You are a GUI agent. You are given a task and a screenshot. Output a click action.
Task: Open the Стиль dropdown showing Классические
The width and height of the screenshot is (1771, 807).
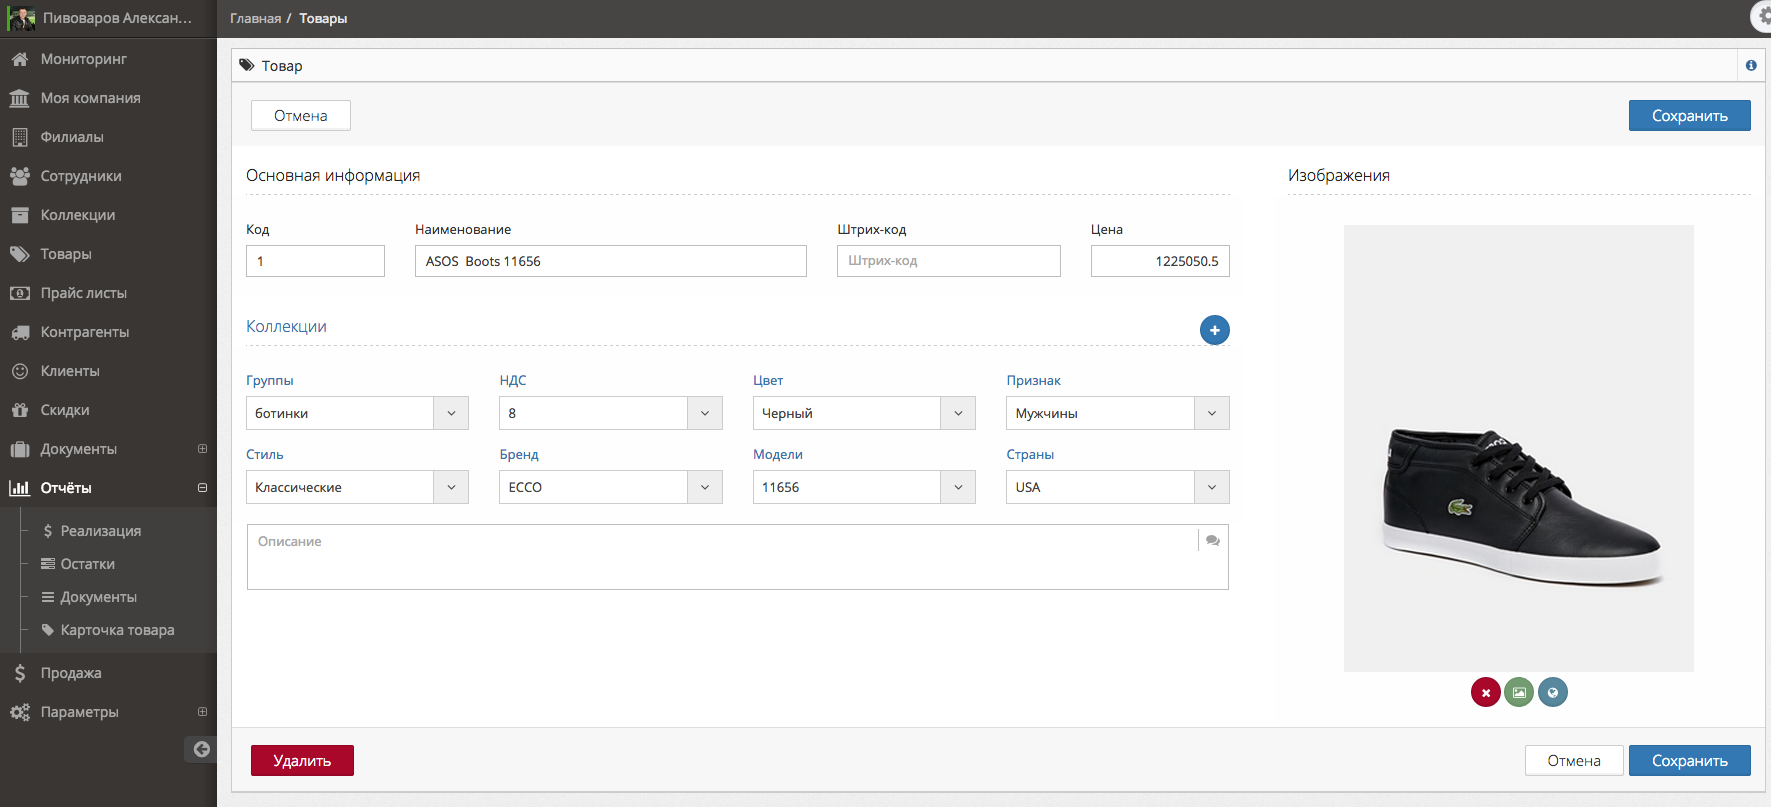click(357, 487)
